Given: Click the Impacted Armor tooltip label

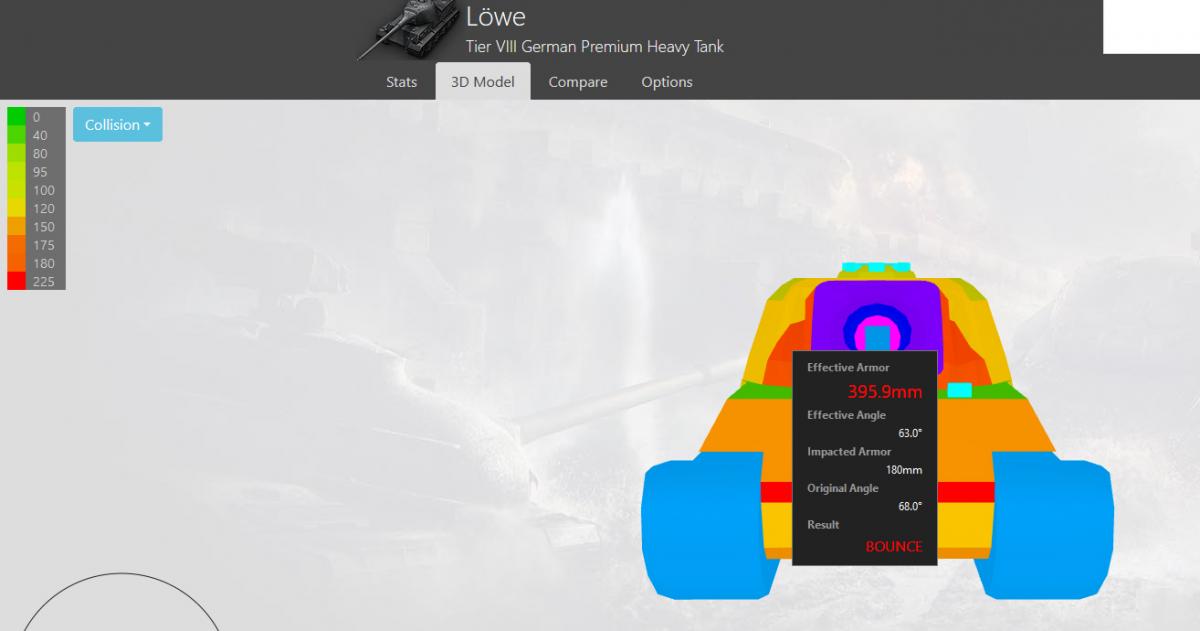Looking at the screenshot, I should click(850, 452).
